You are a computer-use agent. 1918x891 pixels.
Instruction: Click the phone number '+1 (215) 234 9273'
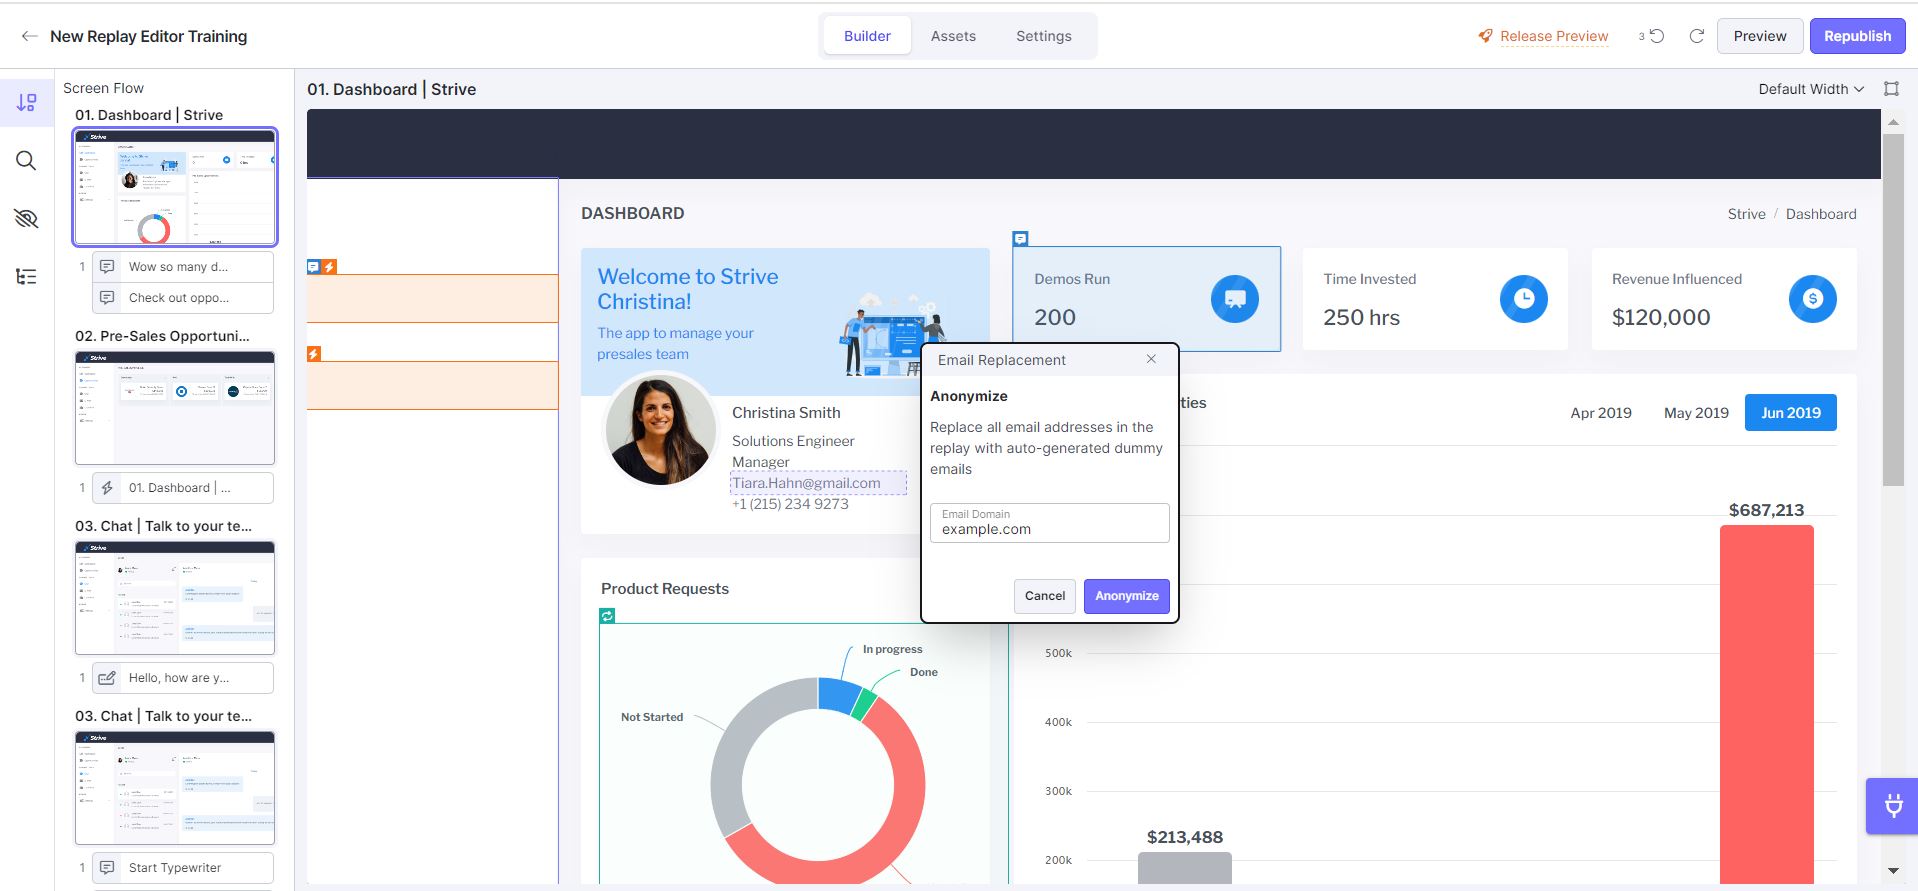click(790, 504)
